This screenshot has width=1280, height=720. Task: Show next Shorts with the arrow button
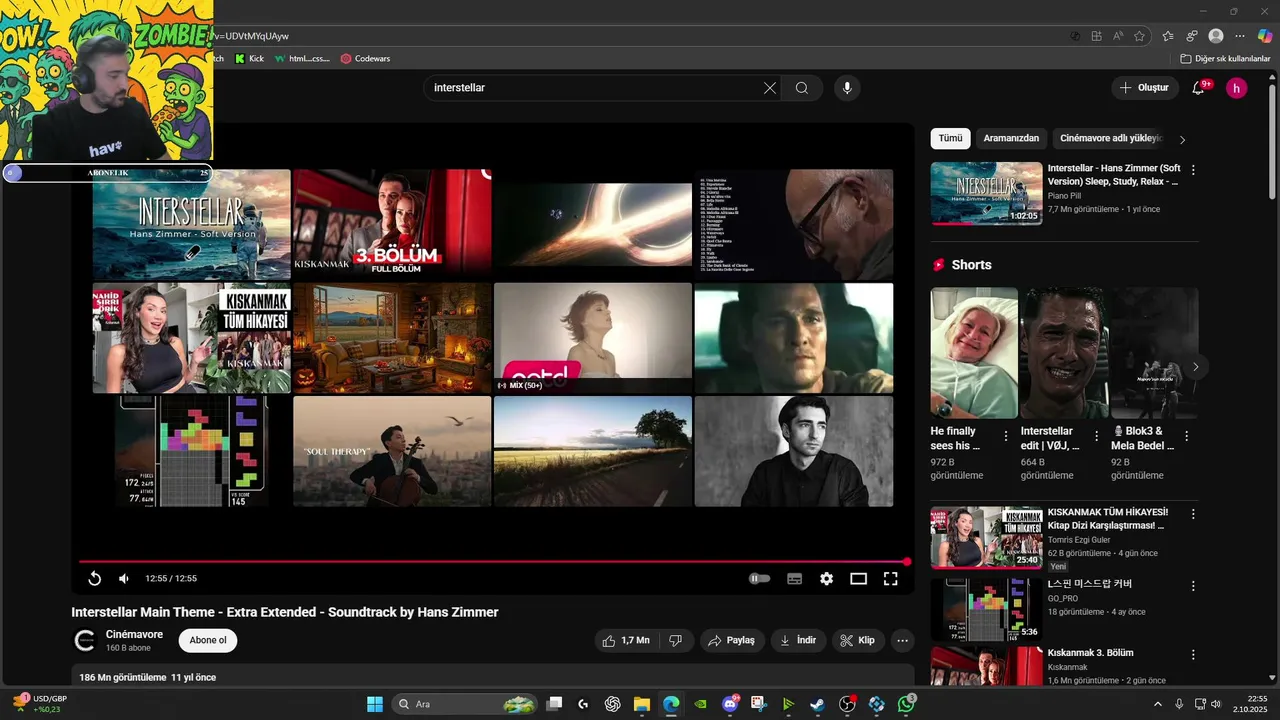click(1195, 367)
